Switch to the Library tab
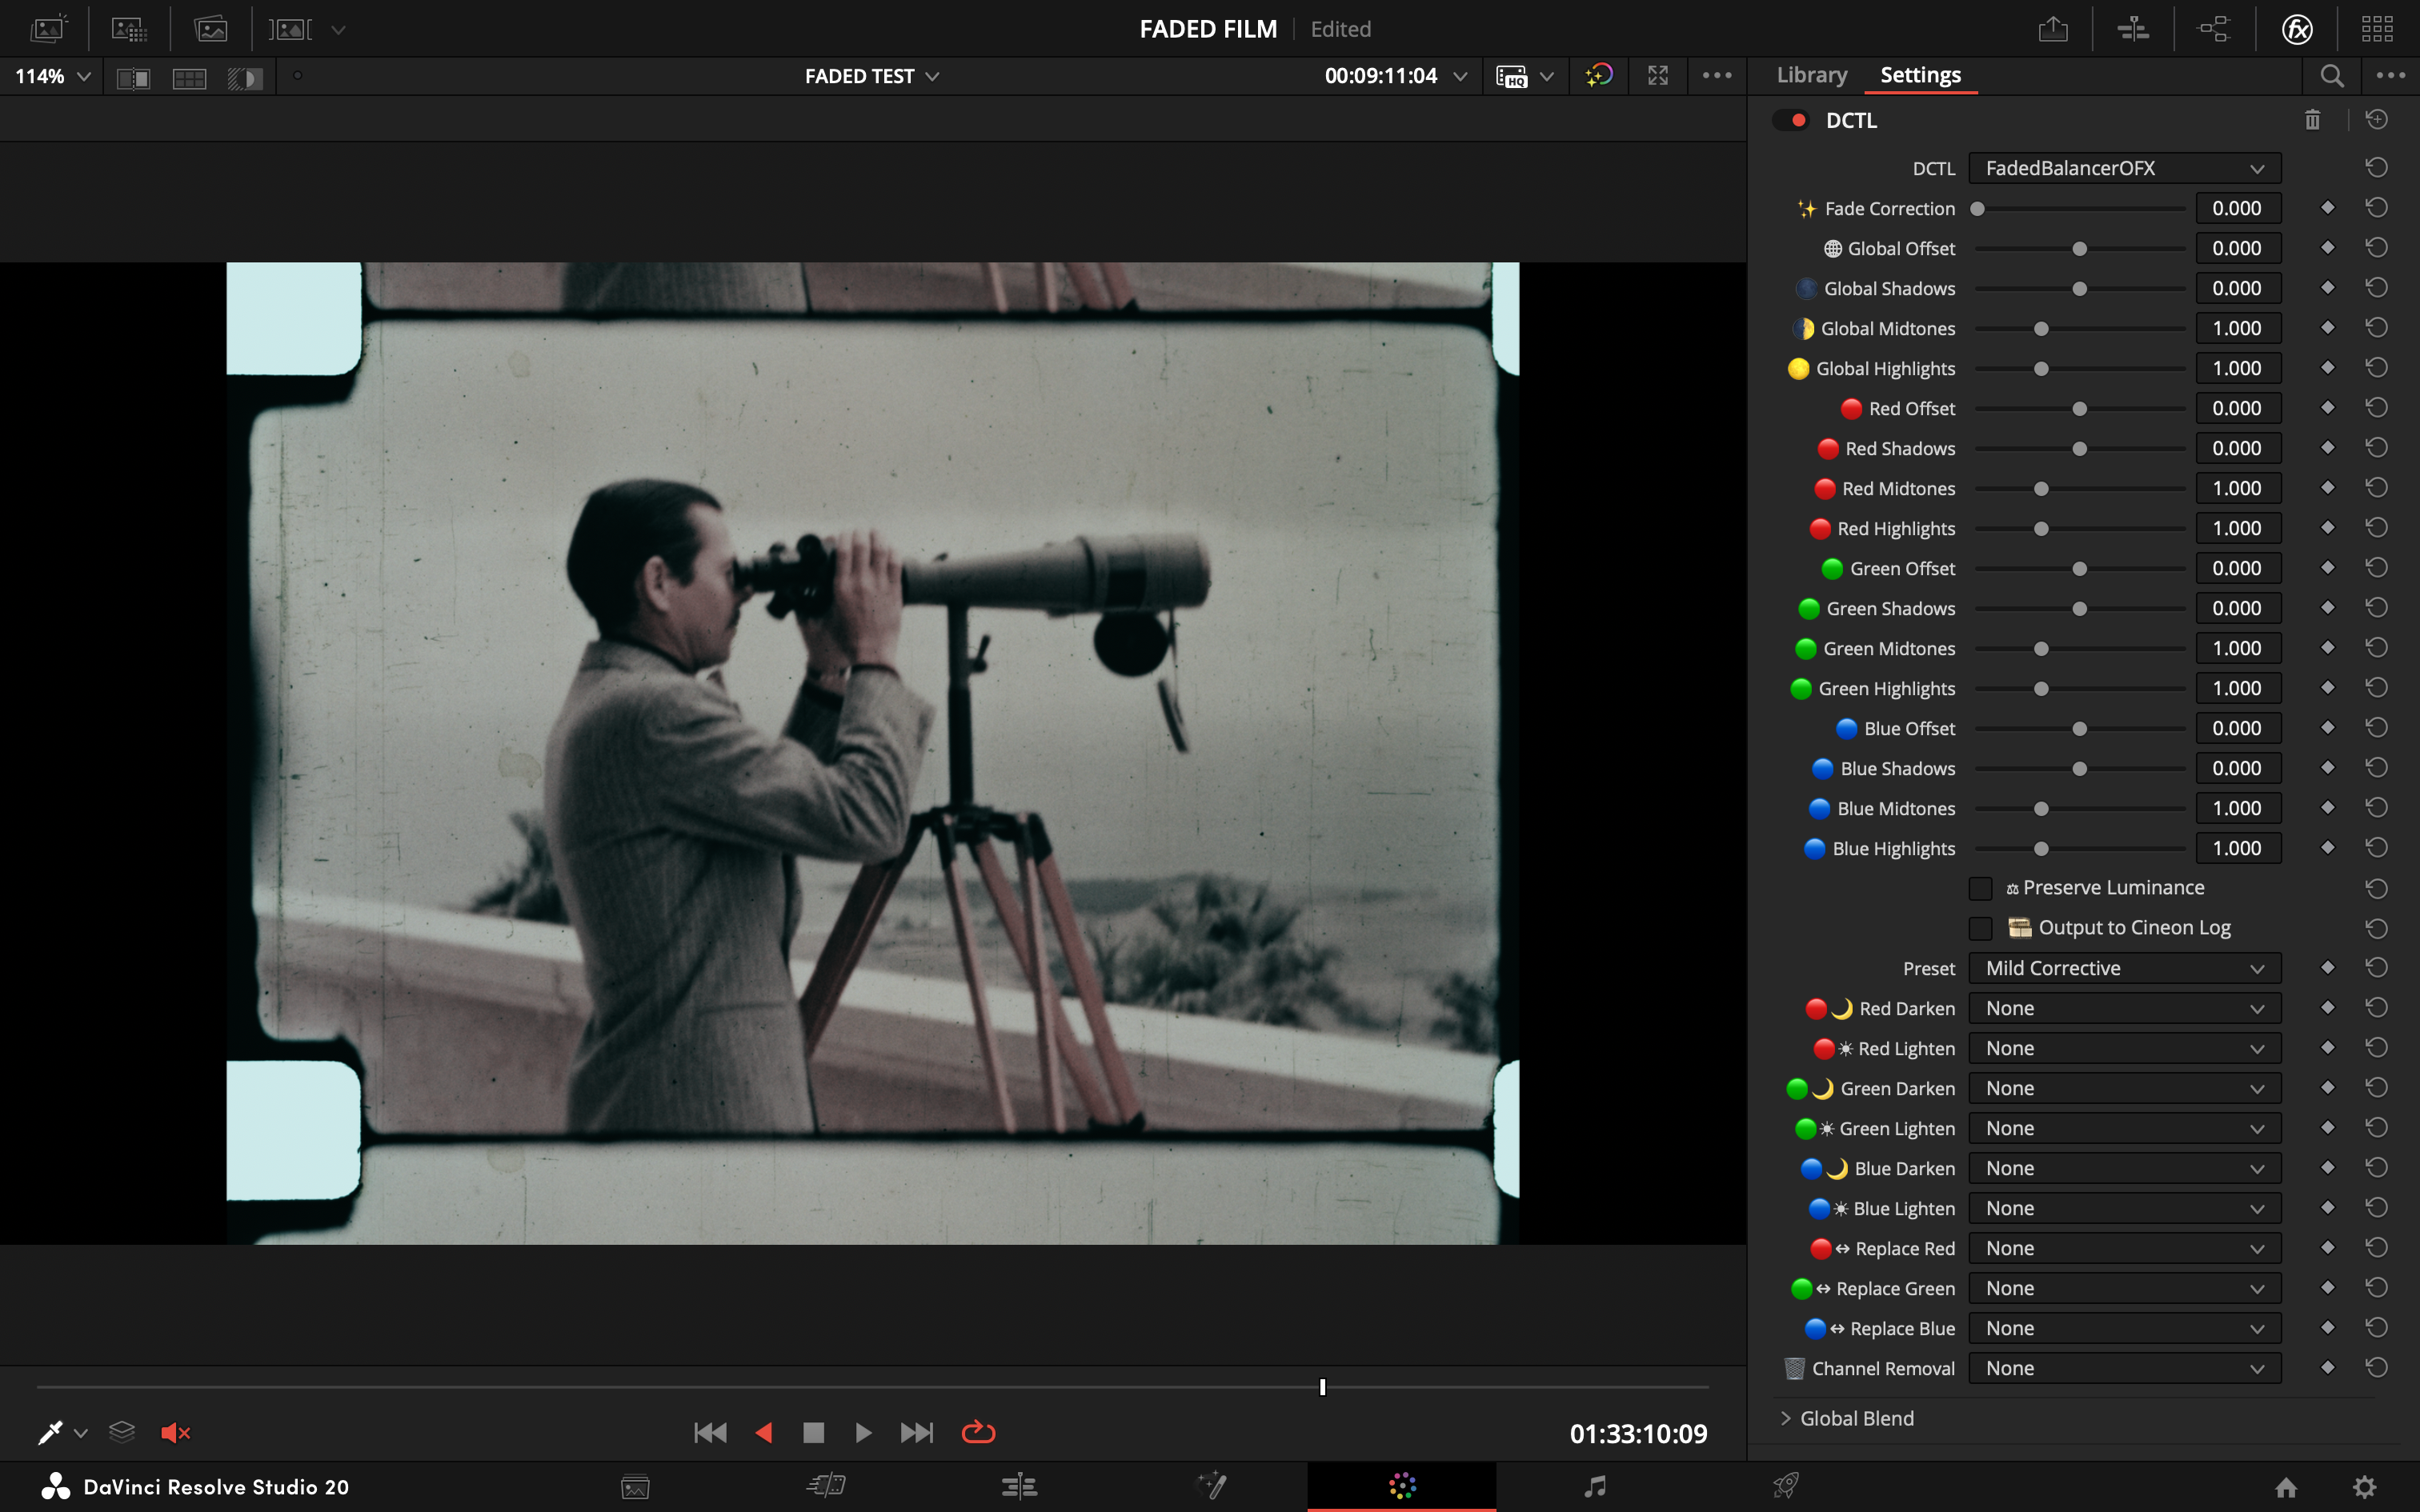 [x=1811, y=75]
